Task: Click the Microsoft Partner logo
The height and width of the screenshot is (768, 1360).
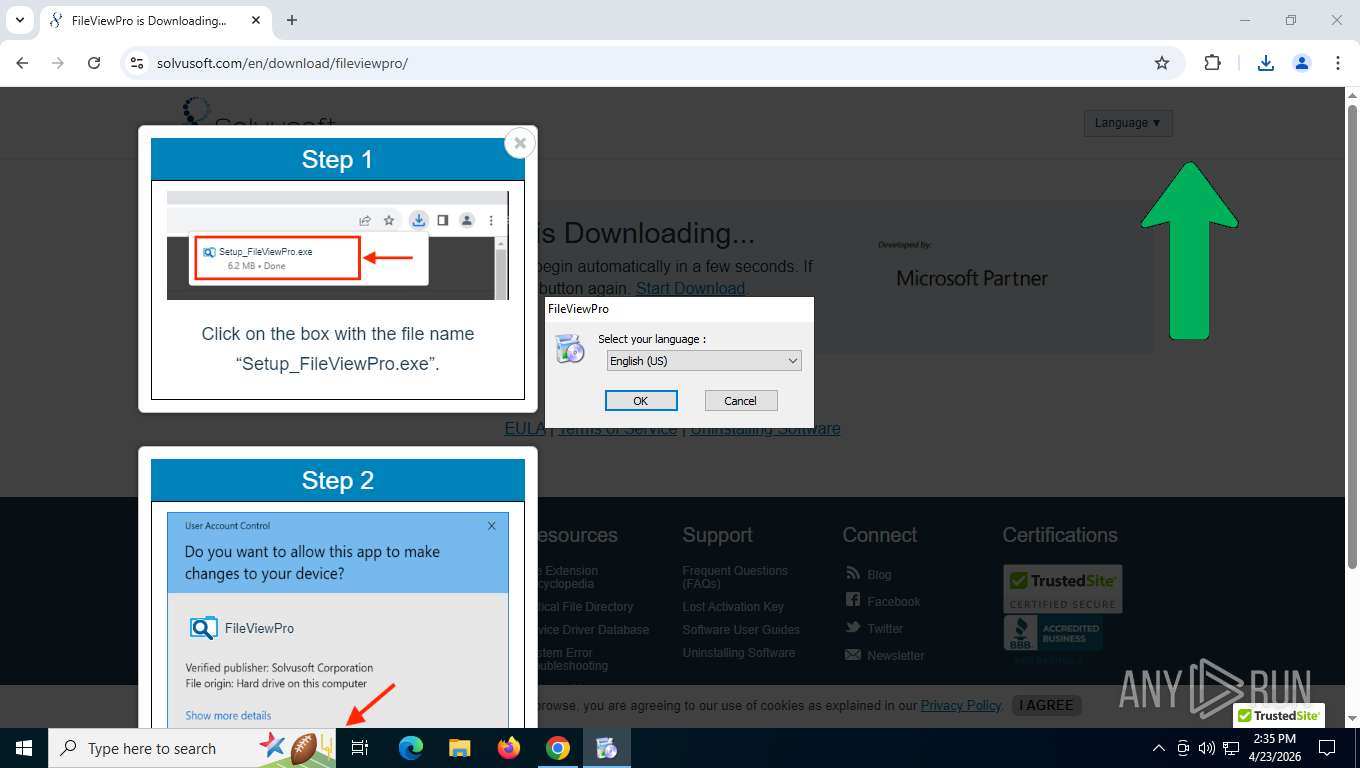Action: pos(972,278)
